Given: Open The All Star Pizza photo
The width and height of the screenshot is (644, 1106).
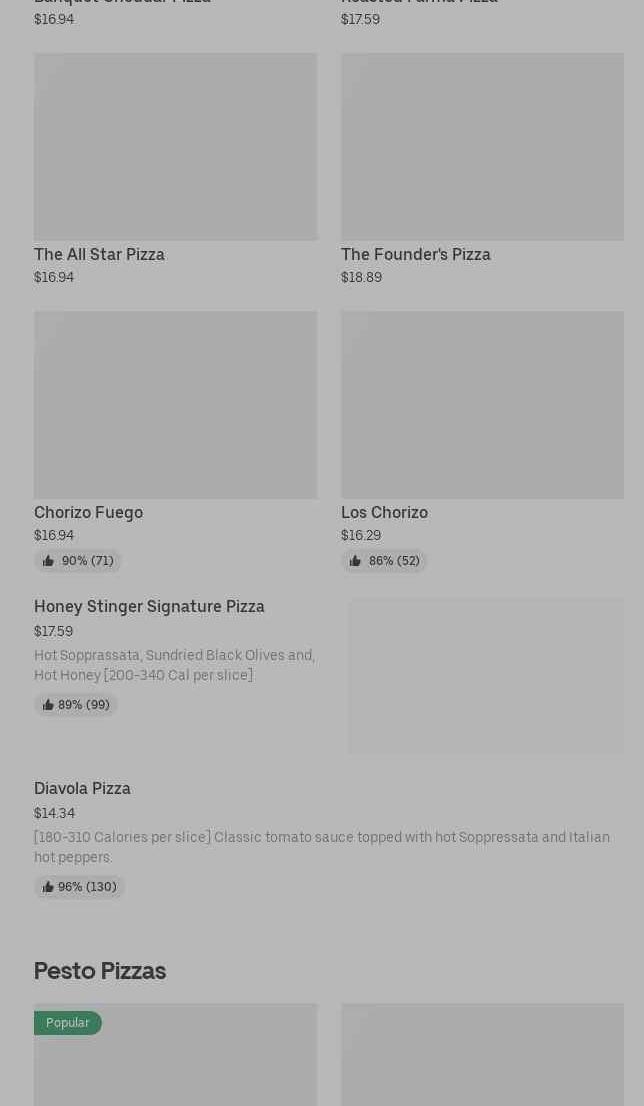Looking at the screenshot, I should click(175, 147).
